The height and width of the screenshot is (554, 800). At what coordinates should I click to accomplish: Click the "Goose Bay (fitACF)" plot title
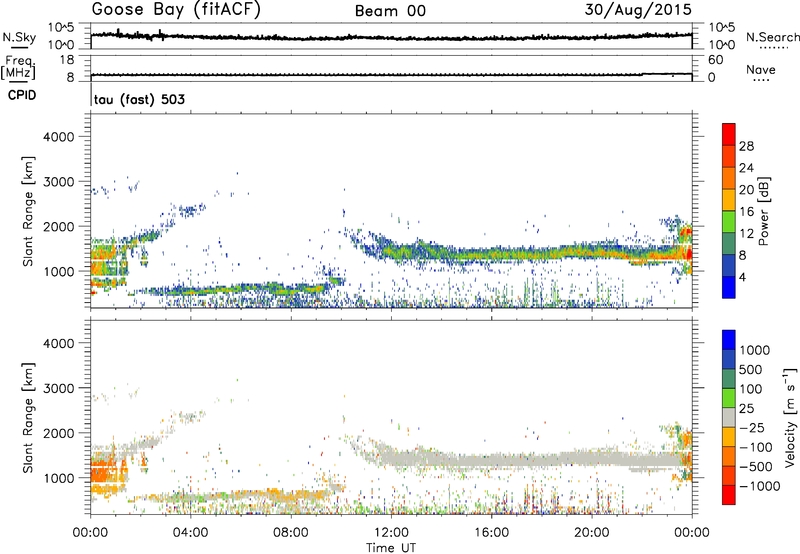pyautogui.click(x=176, y=9)
